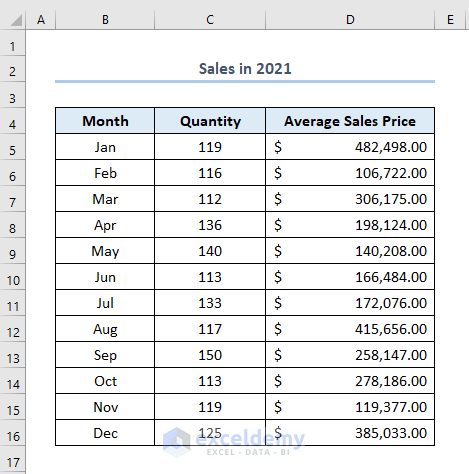This screenshot has width=469, height=474.
Task: Select column C header
Action: coord(210,20)
